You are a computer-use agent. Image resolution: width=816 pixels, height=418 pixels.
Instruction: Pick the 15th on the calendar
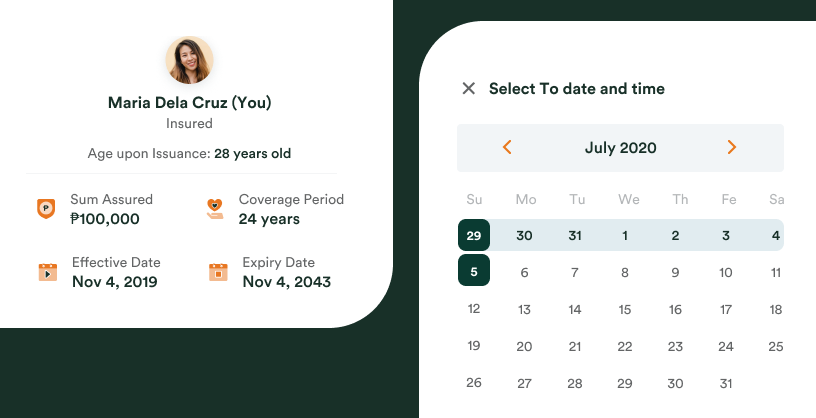pos(625,309)
